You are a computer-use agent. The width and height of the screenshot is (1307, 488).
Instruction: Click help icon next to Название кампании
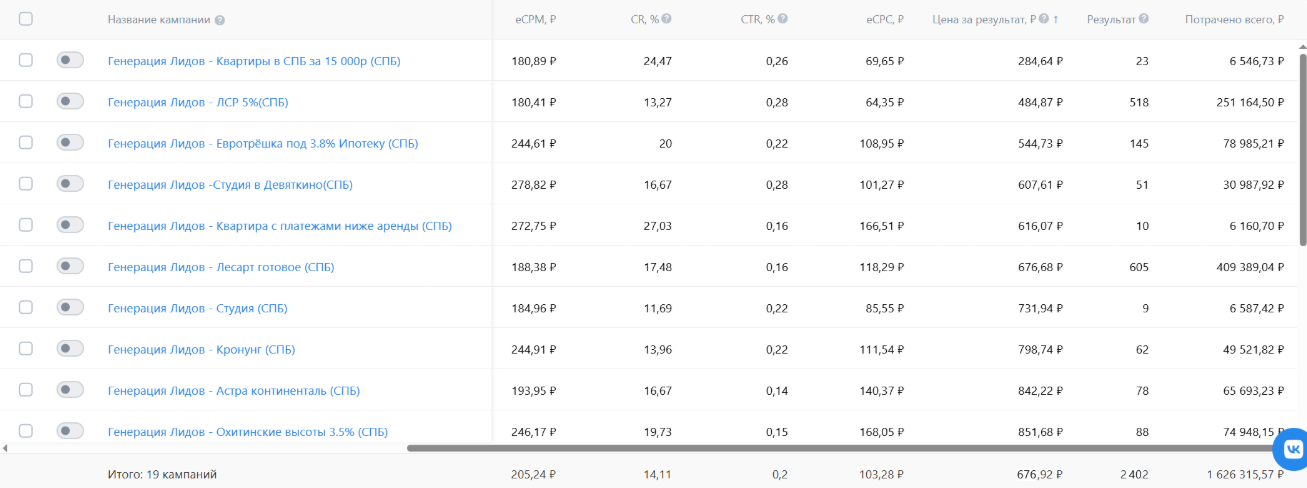click(220, 20)
